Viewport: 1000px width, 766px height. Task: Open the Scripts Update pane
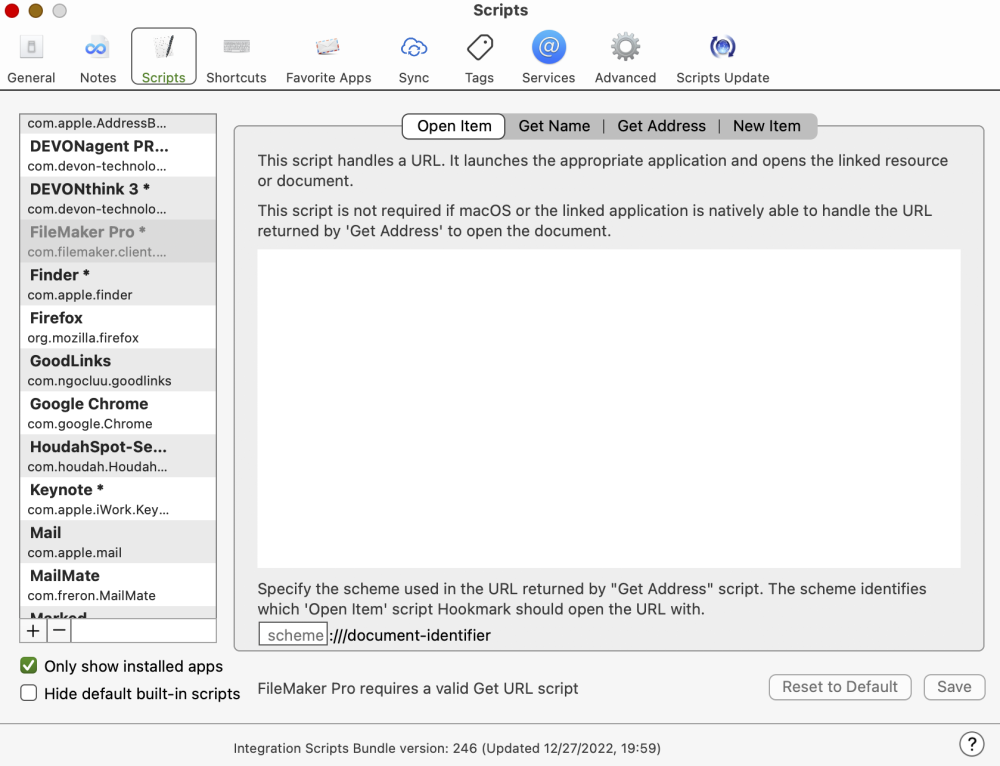click(722, 58)
